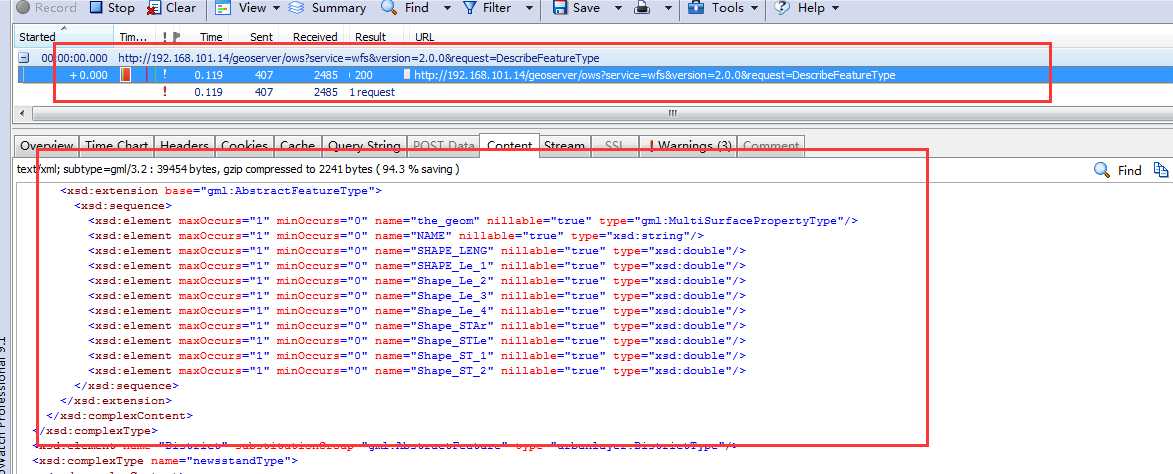Sort by the Sent column header
Screen dimensions: 1173x474
(261, 37)
